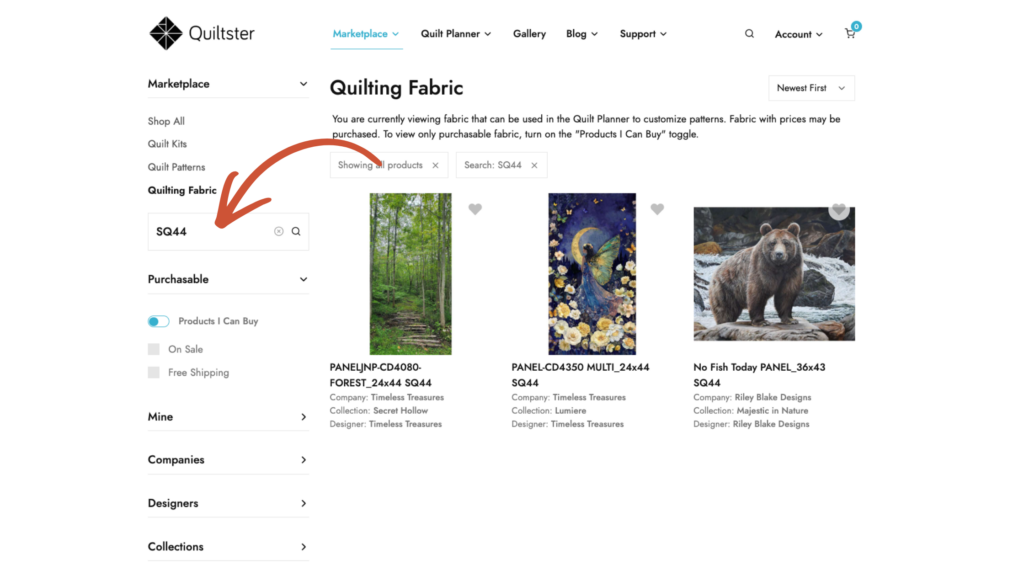The height and width of the screenshot is (576, 1024).
Task: Open the header search magnifier icon
Action: tap(749, 34)
